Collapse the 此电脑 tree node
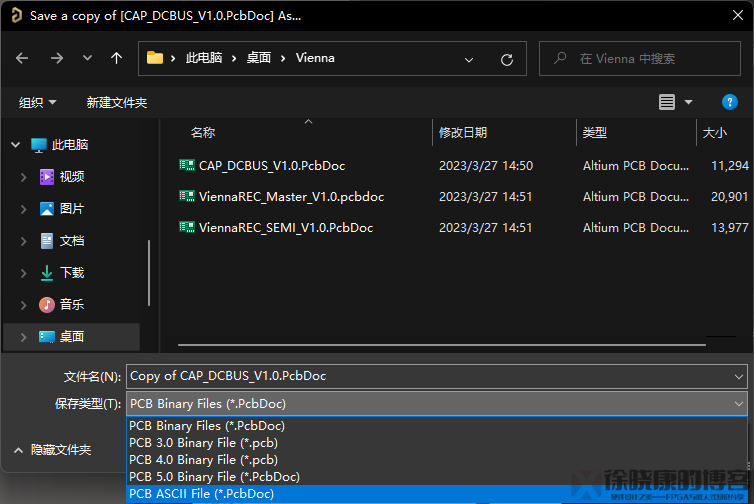Viewport: 754px width, 504px height. [x=15, y=145]
